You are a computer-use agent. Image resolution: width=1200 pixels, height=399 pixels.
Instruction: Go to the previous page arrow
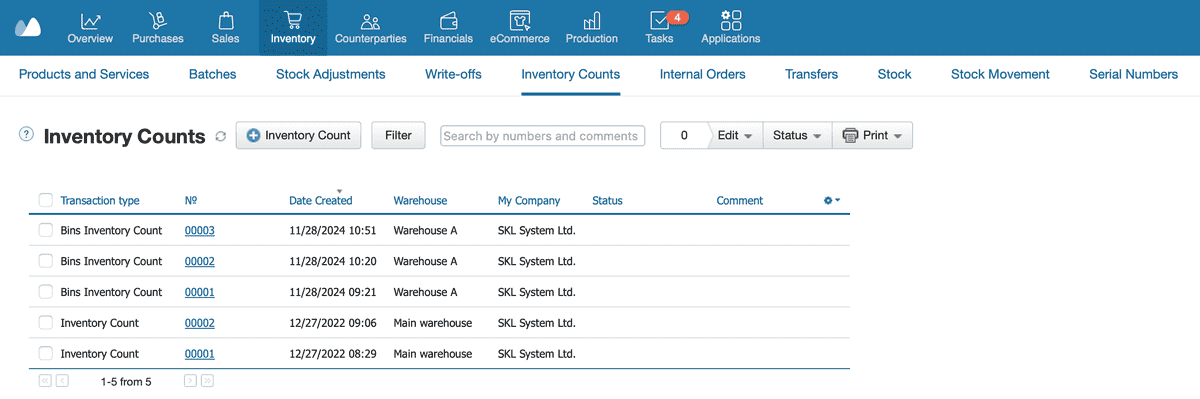(62, 381)
